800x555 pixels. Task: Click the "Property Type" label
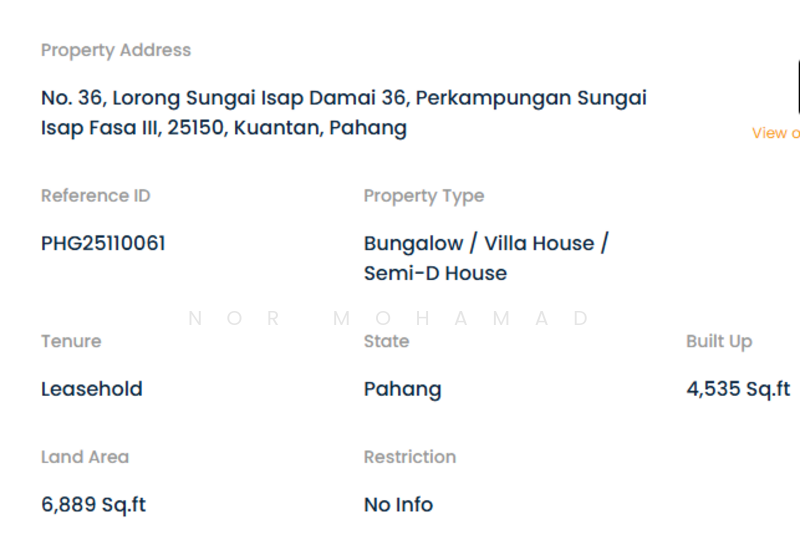[424, 196]
